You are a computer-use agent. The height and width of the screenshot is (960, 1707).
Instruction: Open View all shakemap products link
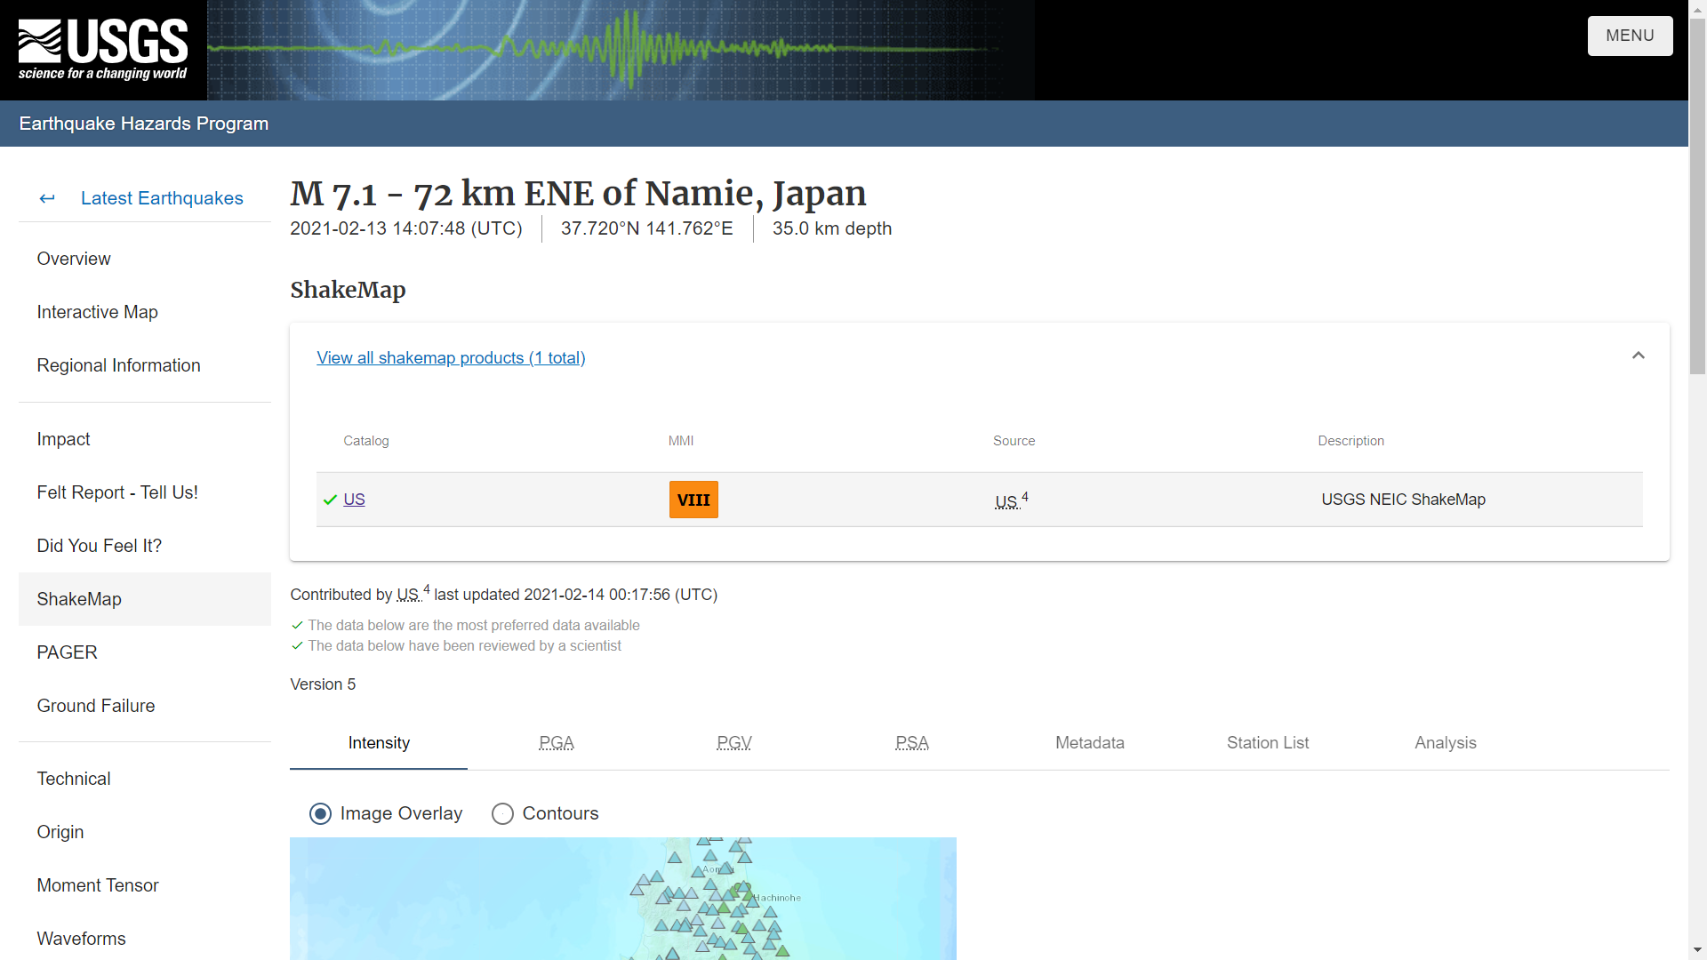pos(450,358)
